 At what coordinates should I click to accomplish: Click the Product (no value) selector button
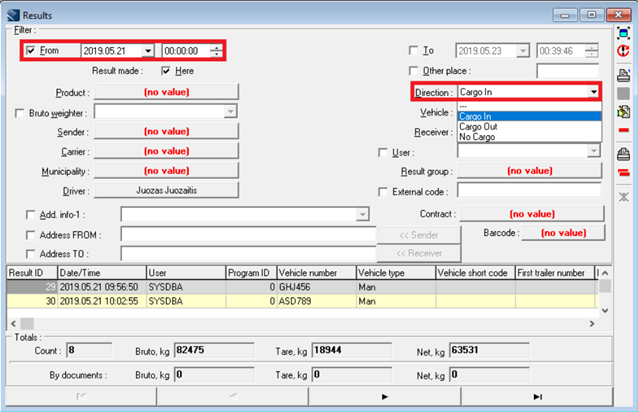coord(166,92)
